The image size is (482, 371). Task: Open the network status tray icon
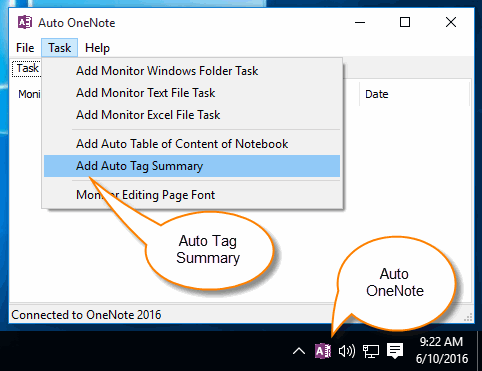[371, 351]
